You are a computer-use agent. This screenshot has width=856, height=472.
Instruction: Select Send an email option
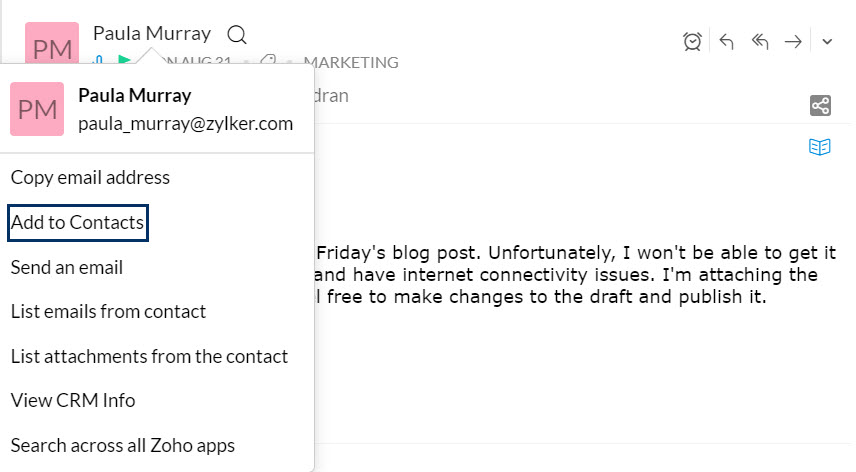(67, 267)
